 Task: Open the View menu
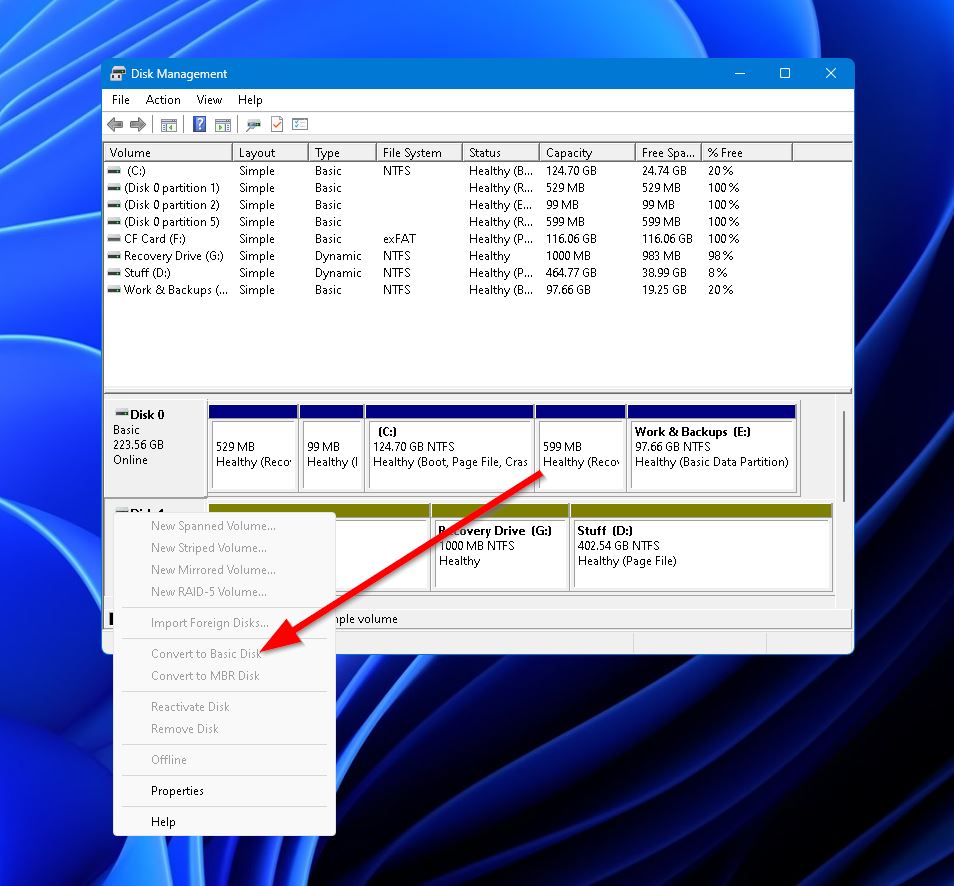pos(209,100)
